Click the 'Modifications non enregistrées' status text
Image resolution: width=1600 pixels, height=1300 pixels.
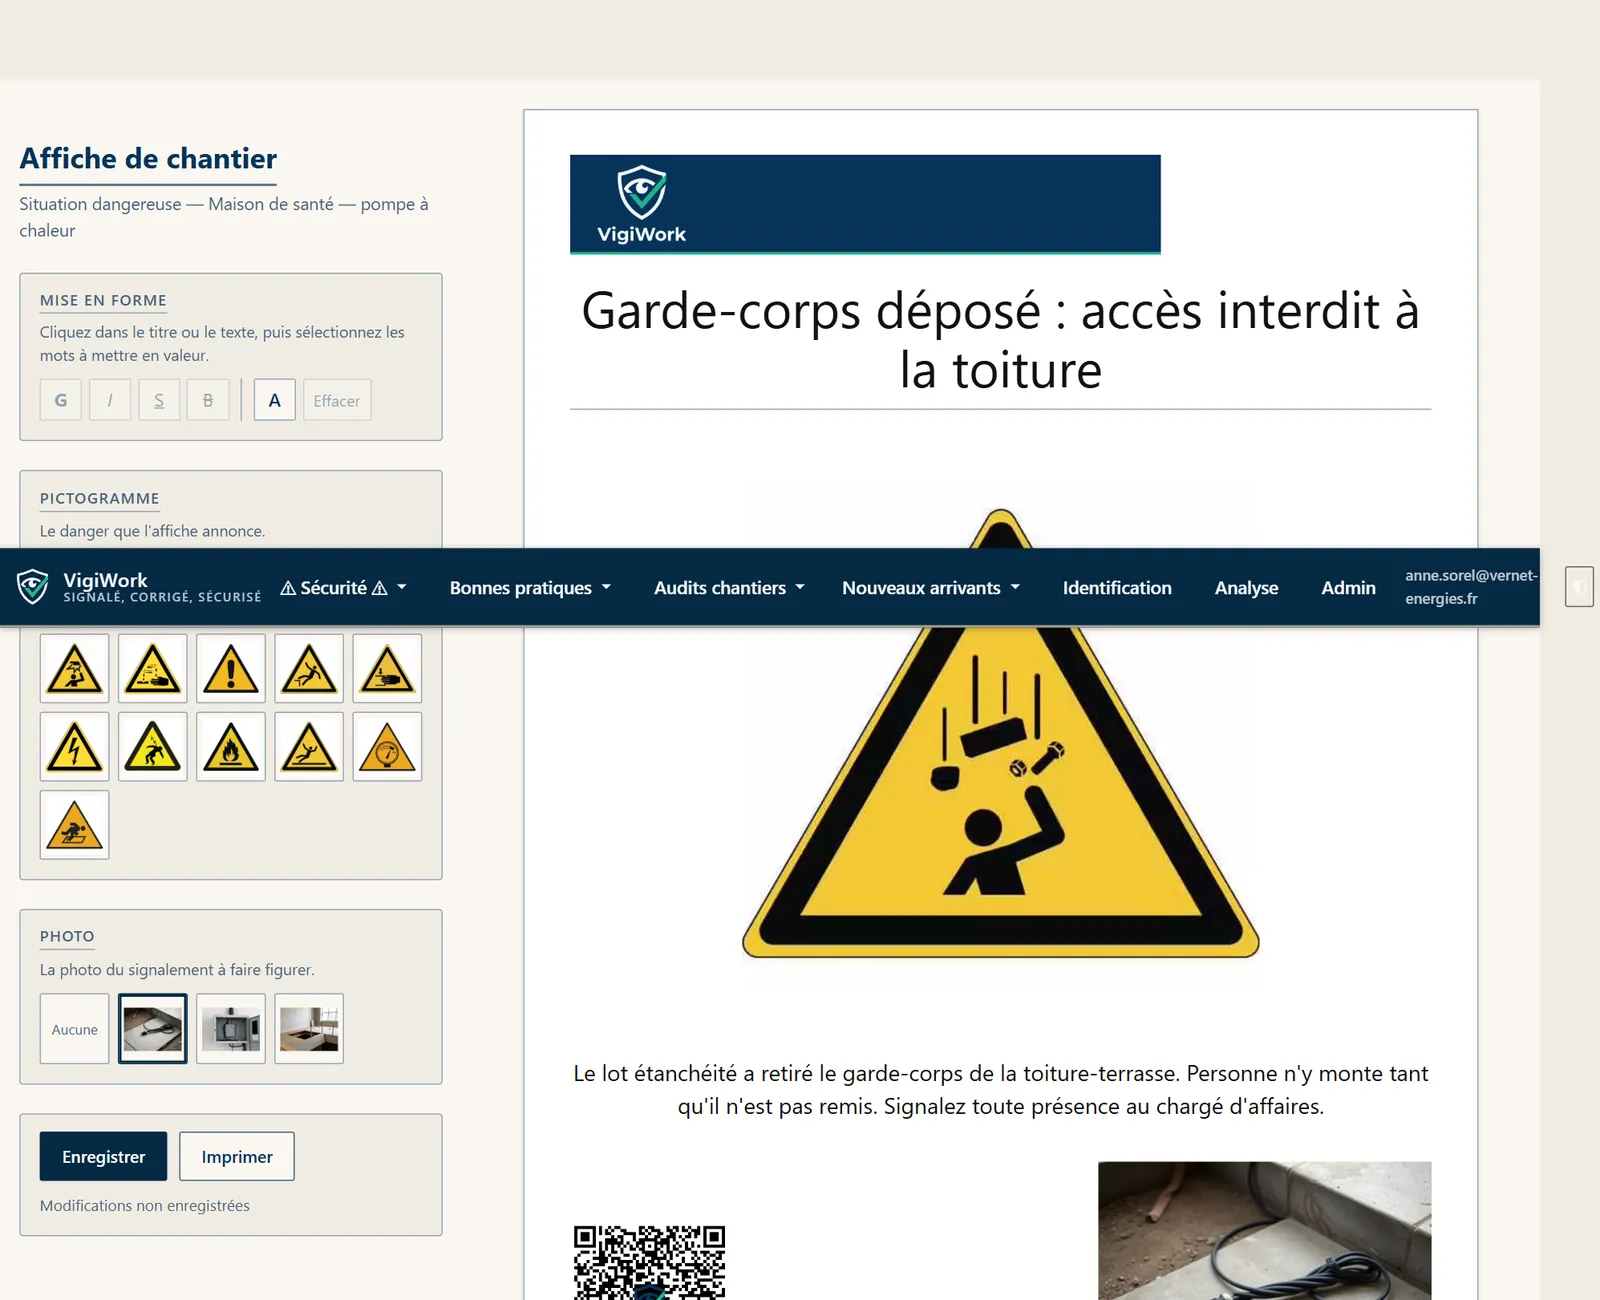point(145,1206)
